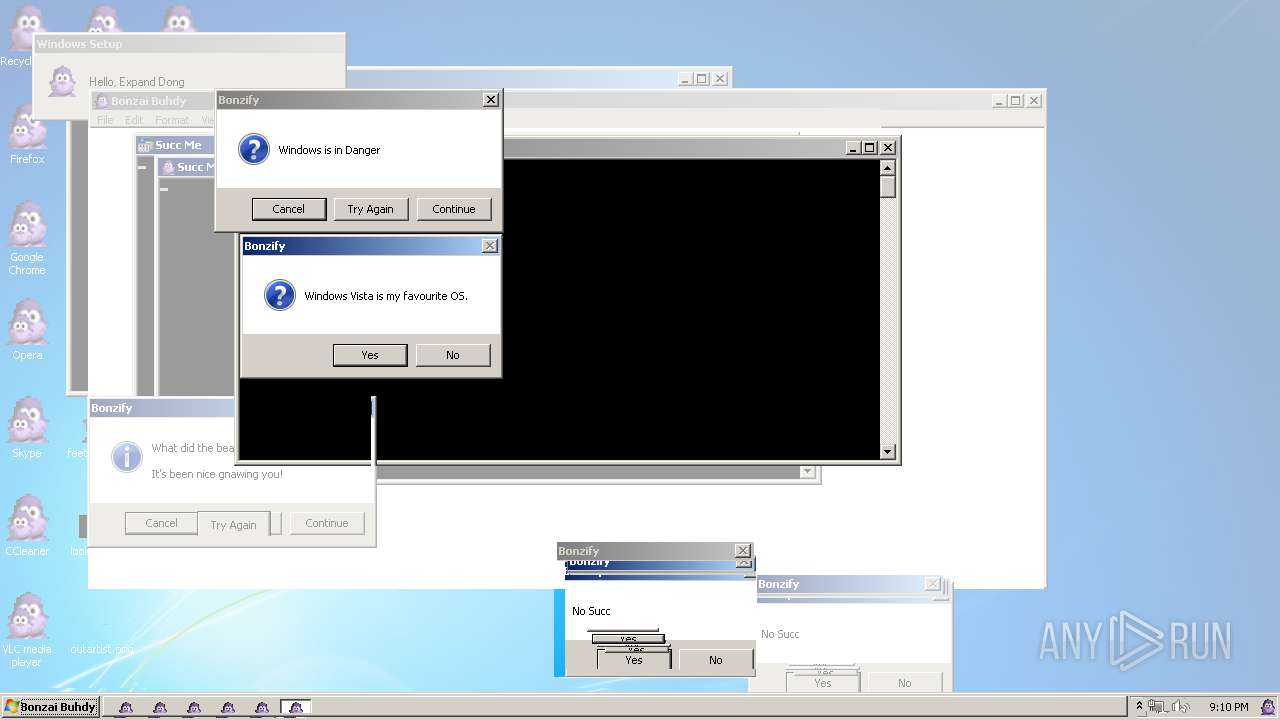The width and height of the screenshot is (1280, 720).
Task: Answer Yes to Windows Vista favourite OS
Action: pos(370,355)
